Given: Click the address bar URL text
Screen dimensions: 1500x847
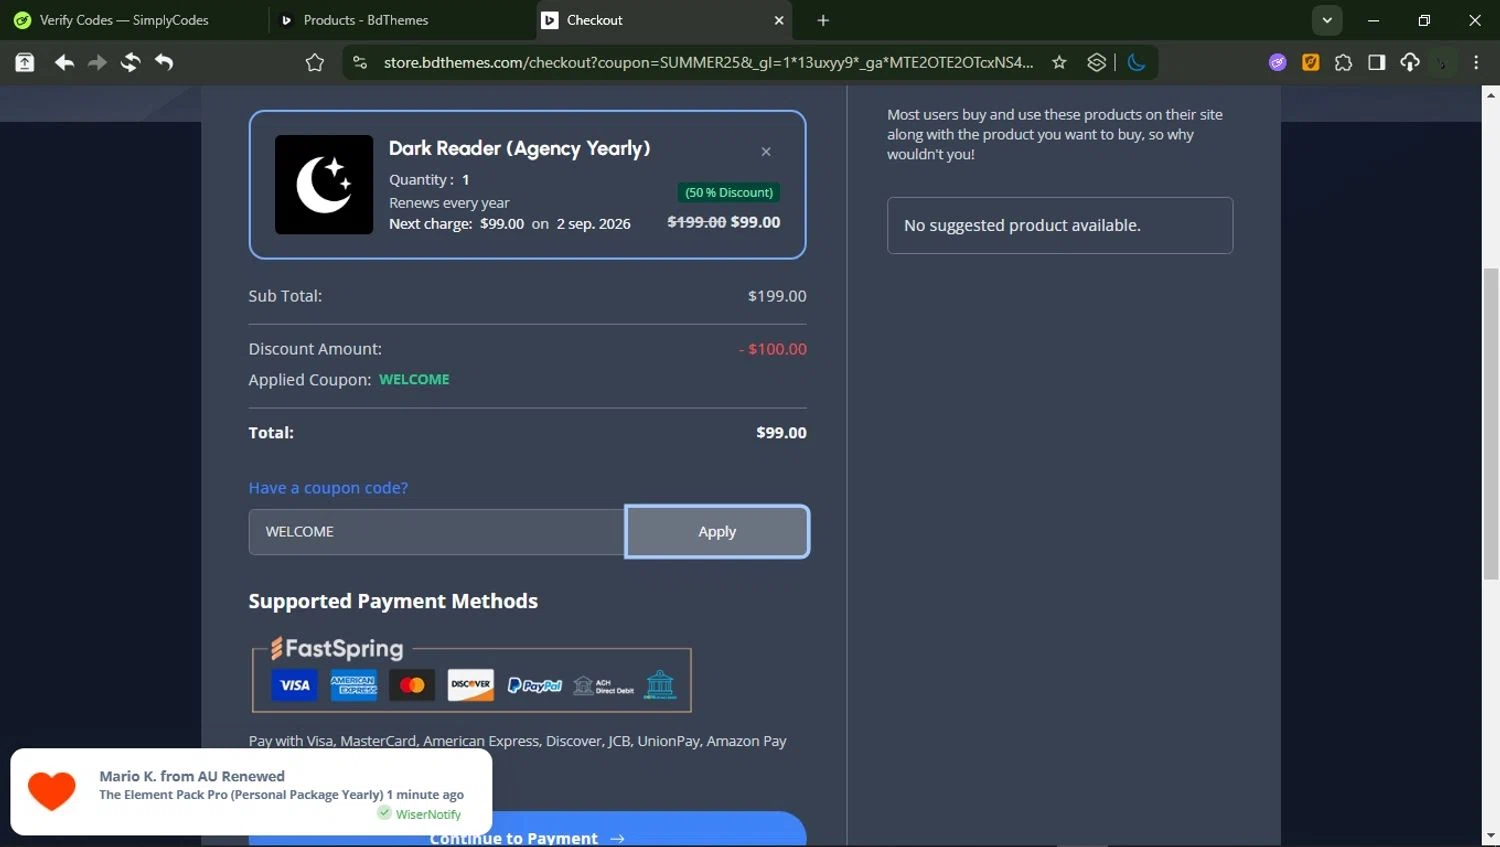Looking at the screenshot, I should [x=708, y=63].
